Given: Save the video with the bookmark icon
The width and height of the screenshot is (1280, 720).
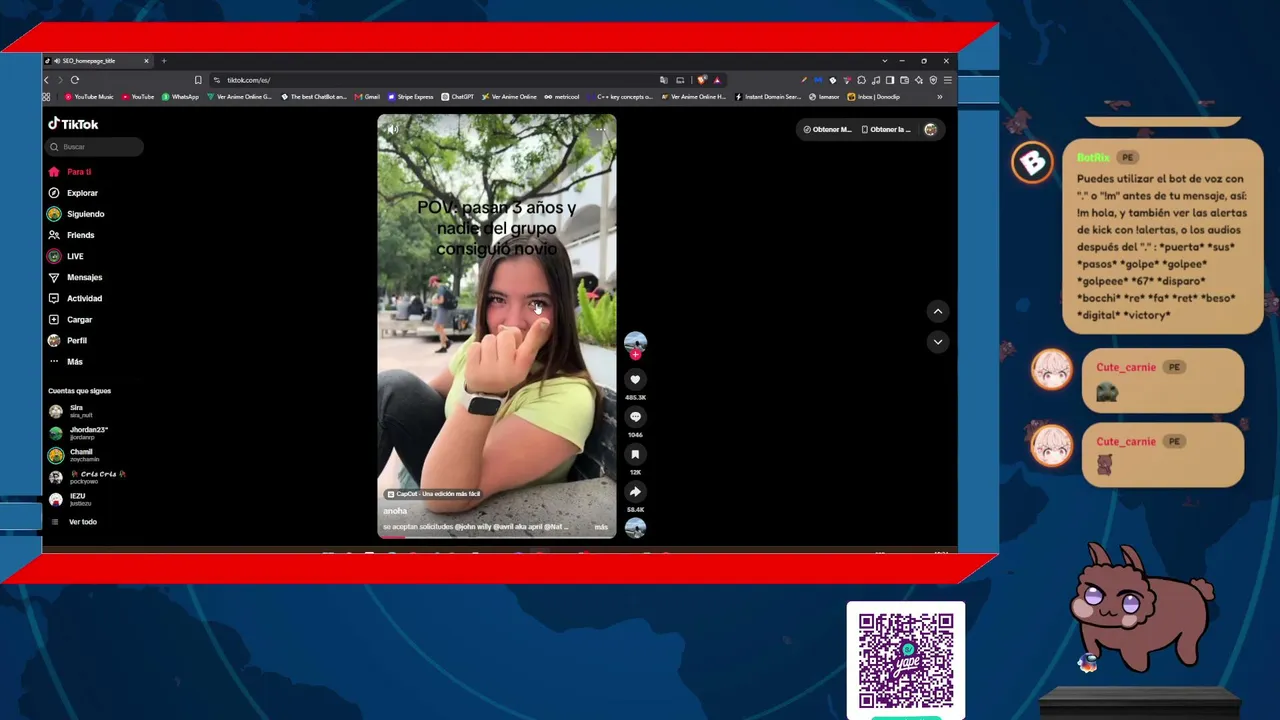Looking at the screenshot, I should (x=635, y=454).
